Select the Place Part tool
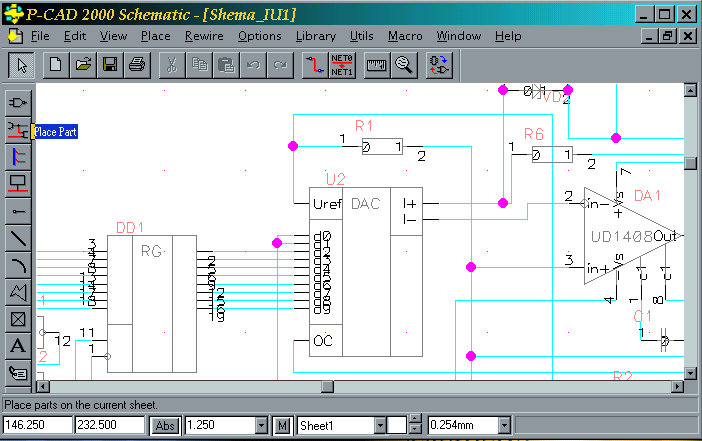 pos(18,103)
